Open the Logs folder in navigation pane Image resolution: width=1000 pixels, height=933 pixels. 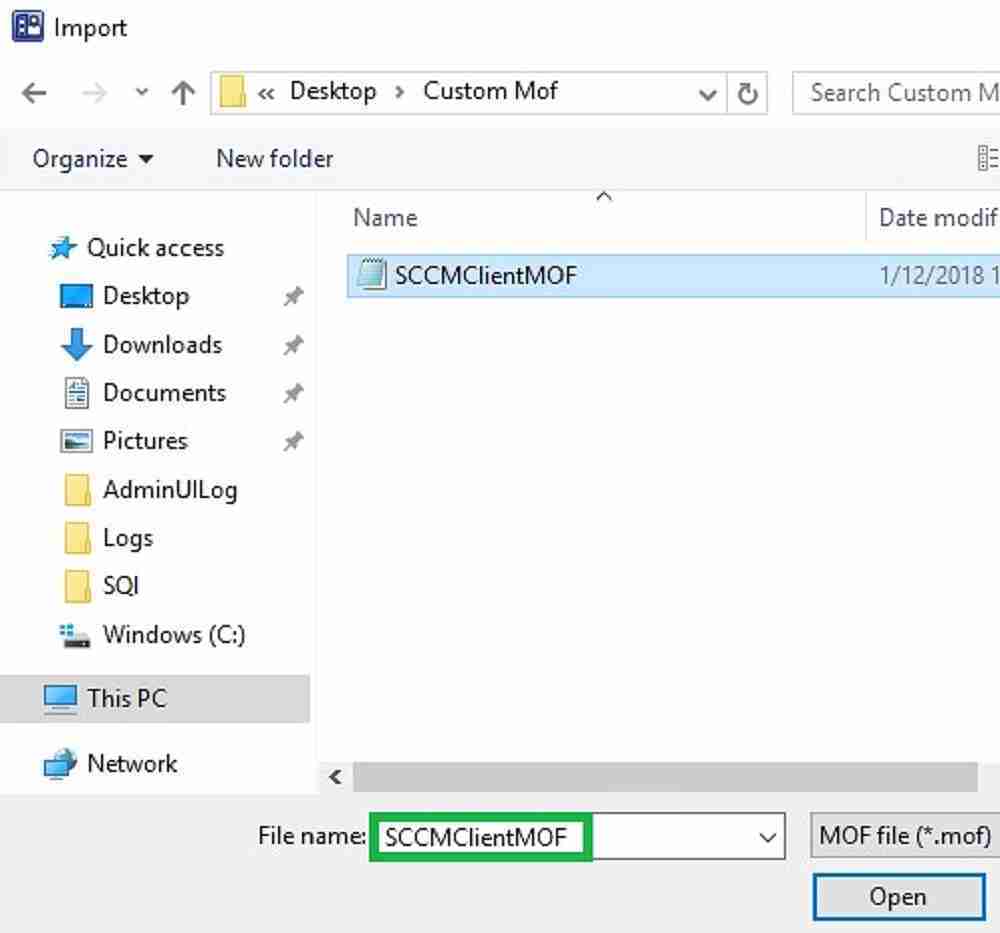pyautogui.click(x=128, y=538)
